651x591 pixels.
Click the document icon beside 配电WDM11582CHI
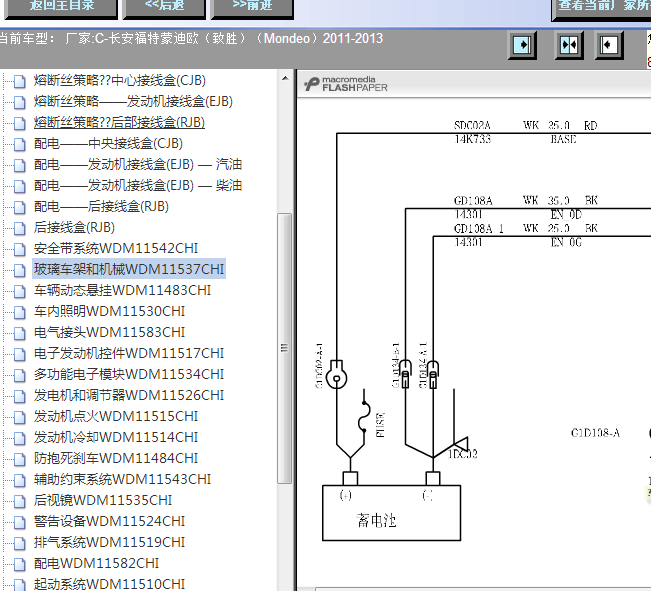(x=19, y=565)
